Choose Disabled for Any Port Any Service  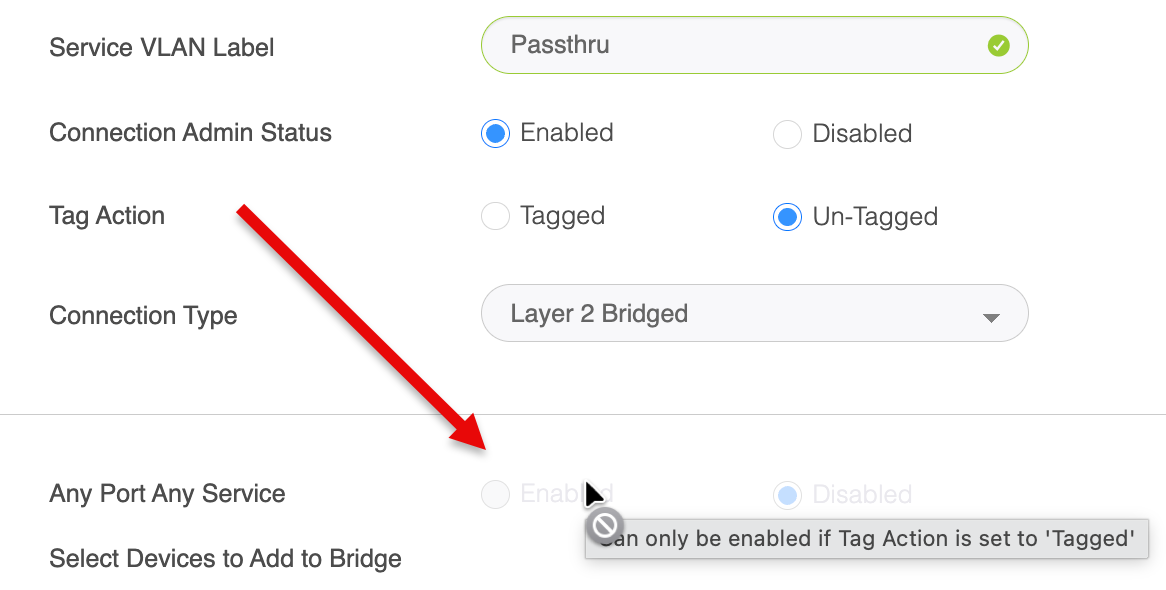pos(788,494)
